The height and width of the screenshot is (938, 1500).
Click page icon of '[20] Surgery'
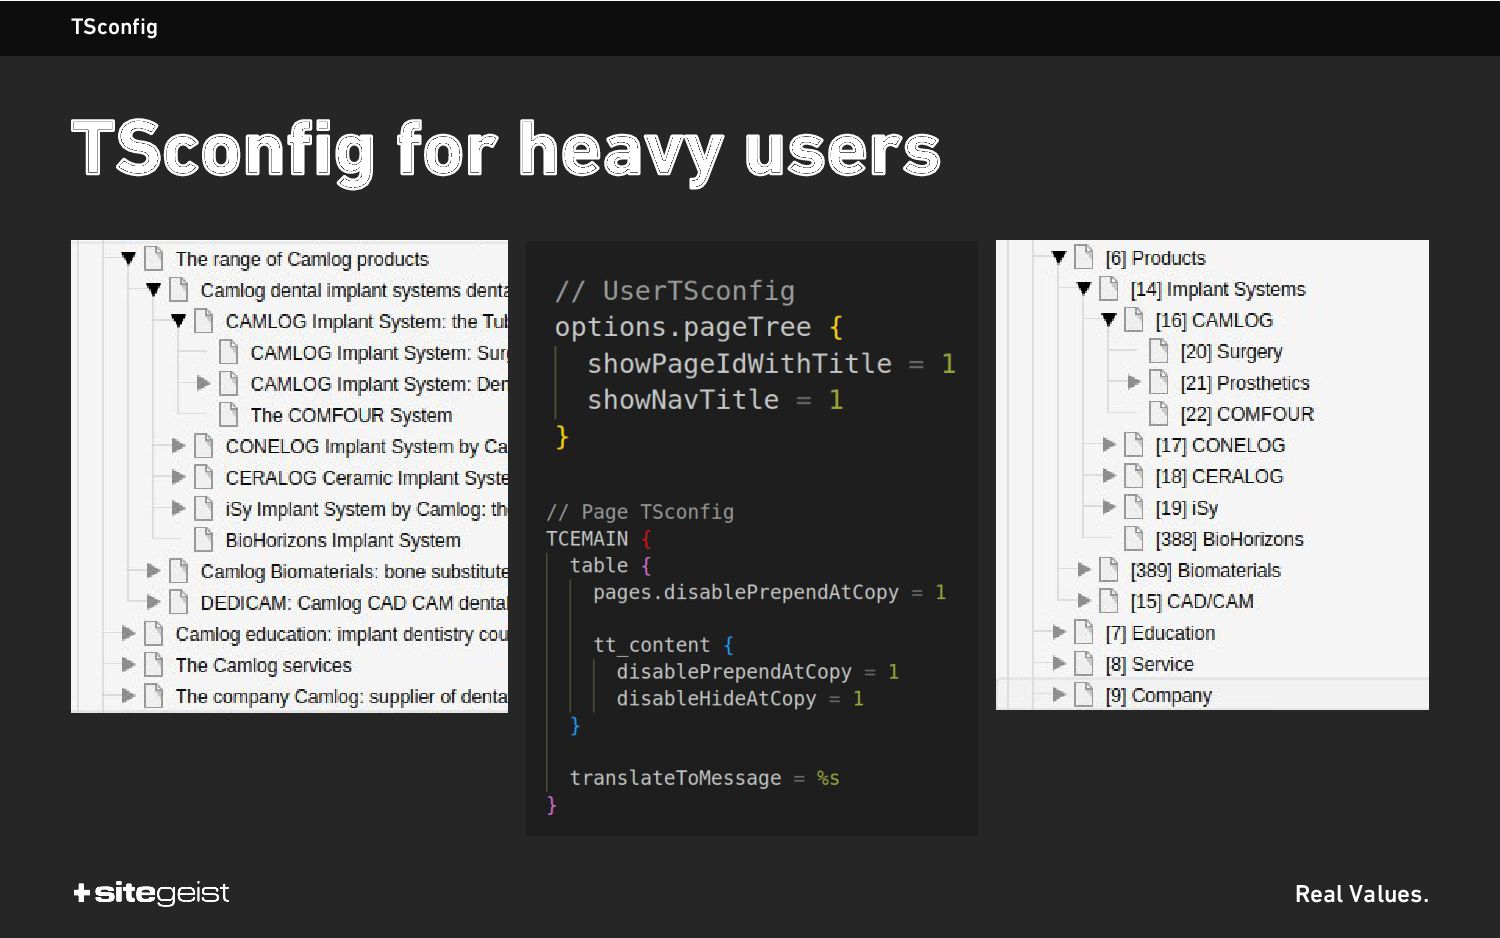(1159, 351)
